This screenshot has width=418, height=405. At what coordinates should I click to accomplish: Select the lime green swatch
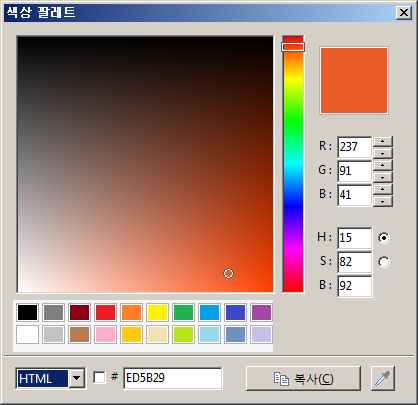pos(183,335)
